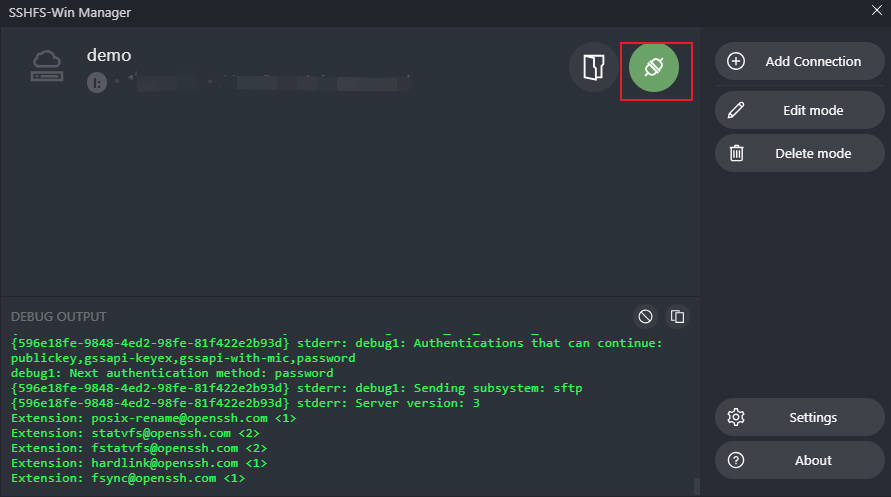Click the debug output vertical scrollbar
This screenshot has width=891, height=497.
click(x=695, y=487)
